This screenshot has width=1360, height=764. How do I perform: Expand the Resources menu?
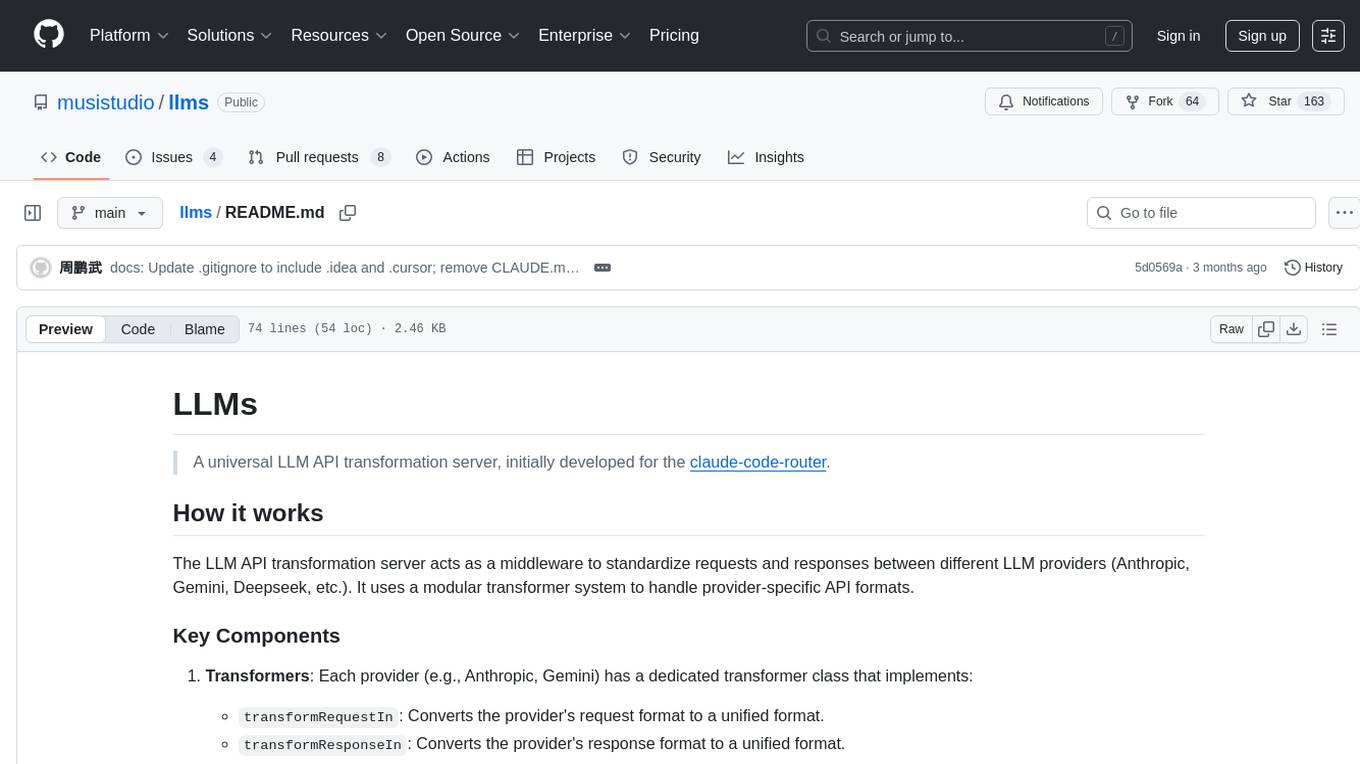click(x=339, y=35)
